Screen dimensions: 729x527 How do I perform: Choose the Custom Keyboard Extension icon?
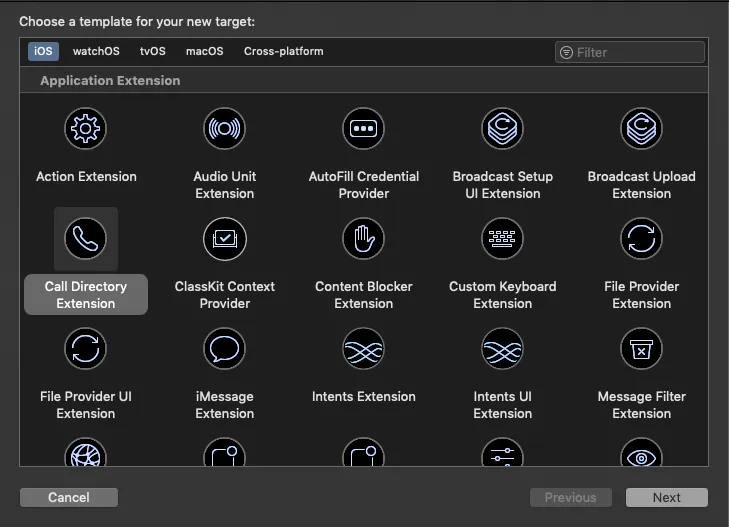coord(502,239)
